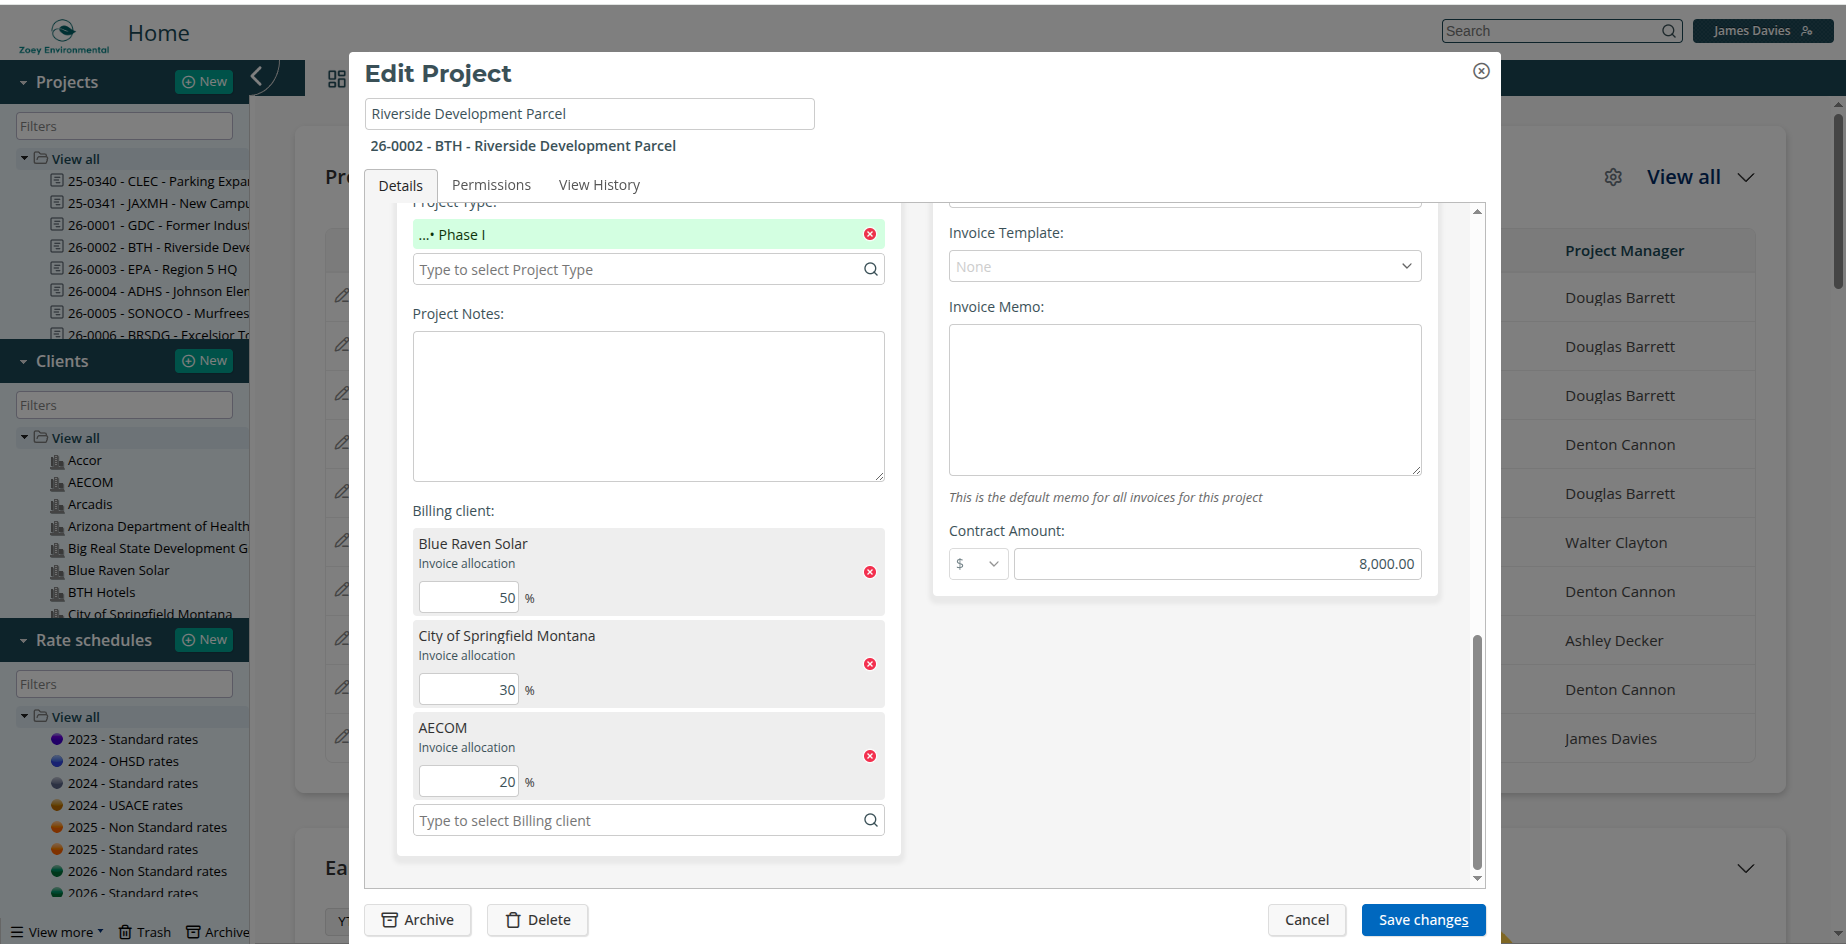Click the Blue Raven Solar allocation percent field
Screen dimensions: 1846x944
pos(468,598)
